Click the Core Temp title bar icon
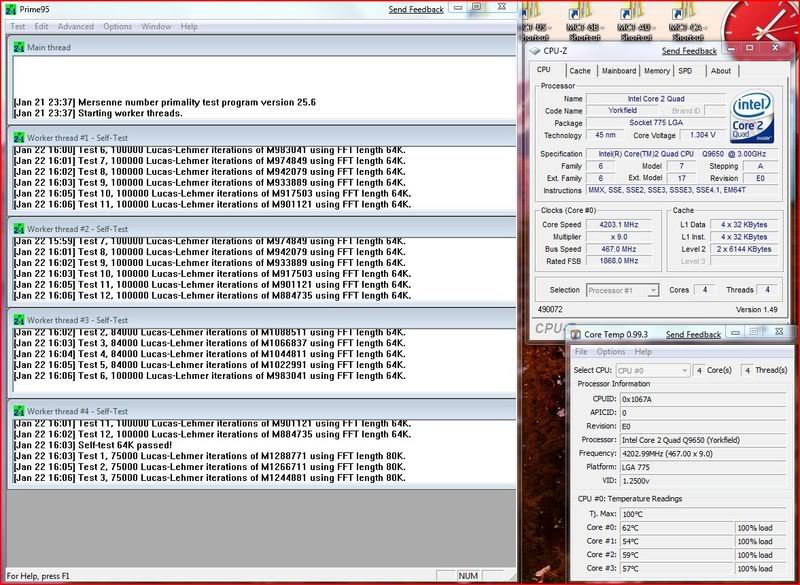Screen dimensions: 800x585 (576, 334)
